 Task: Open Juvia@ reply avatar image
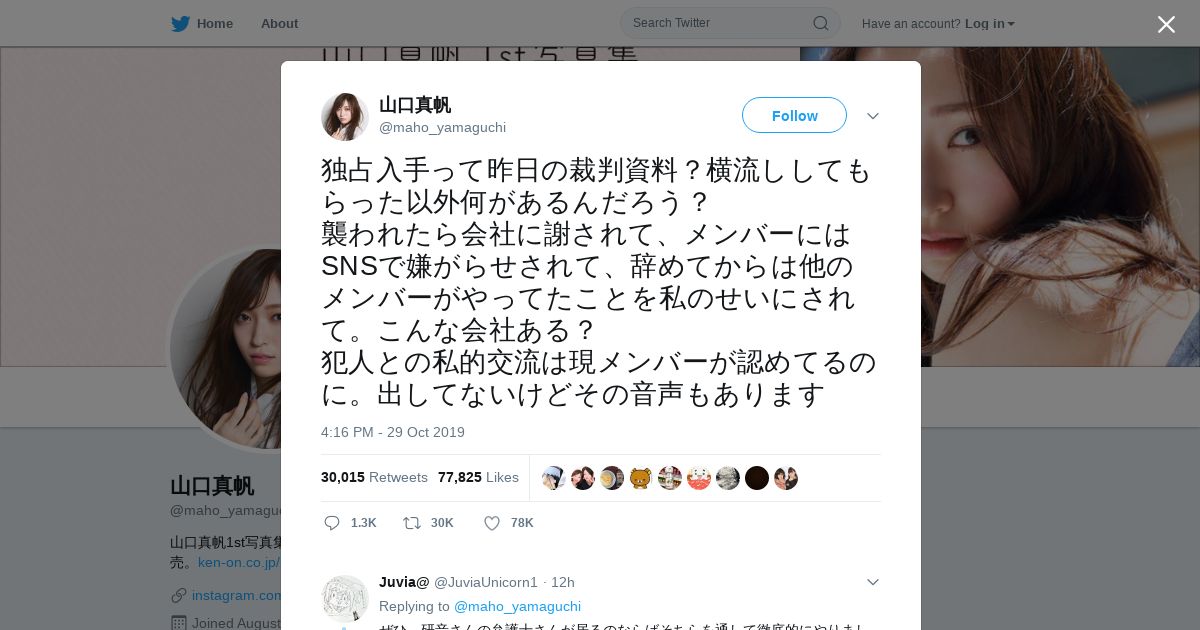[345, 599]
